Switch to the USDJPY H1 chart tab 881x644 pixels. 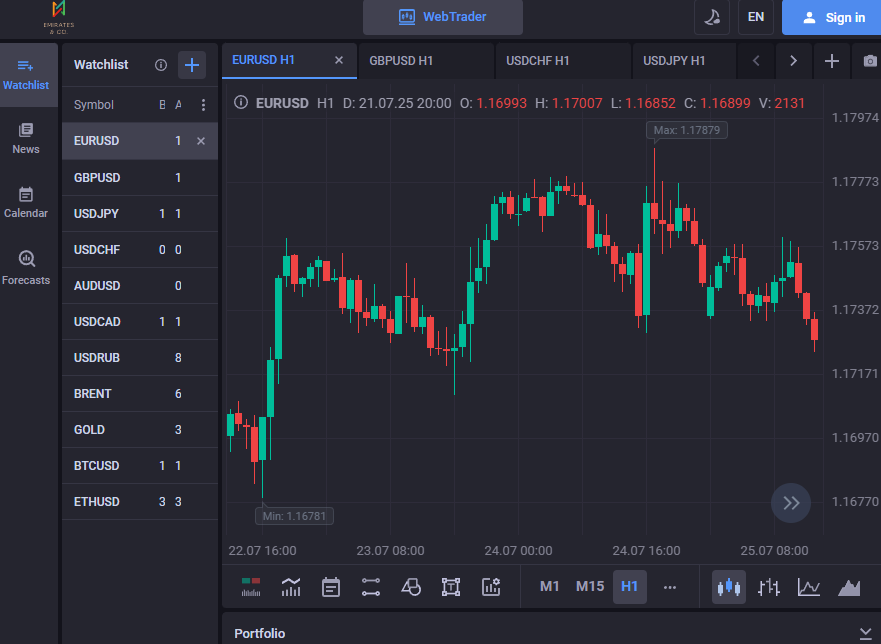click(x=684, y=61)
